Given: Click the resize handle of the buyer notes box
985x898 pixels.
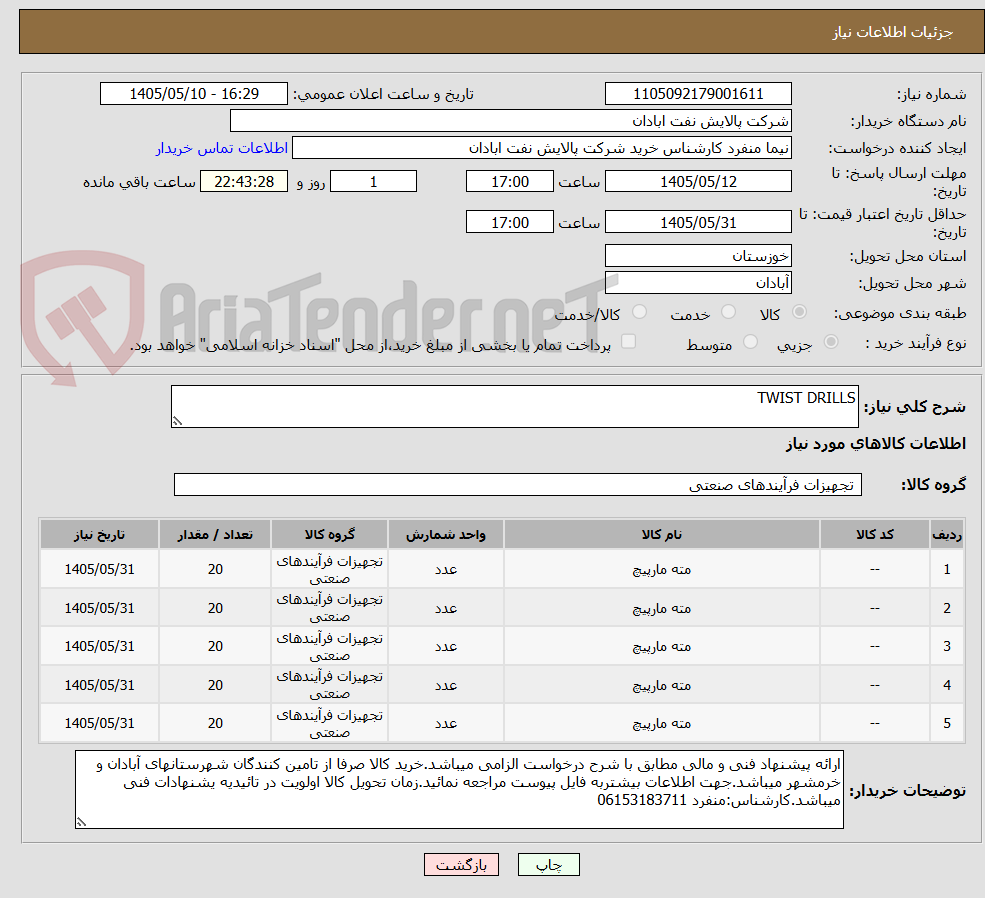Looking at the screenshot, I should click(81, 822).
